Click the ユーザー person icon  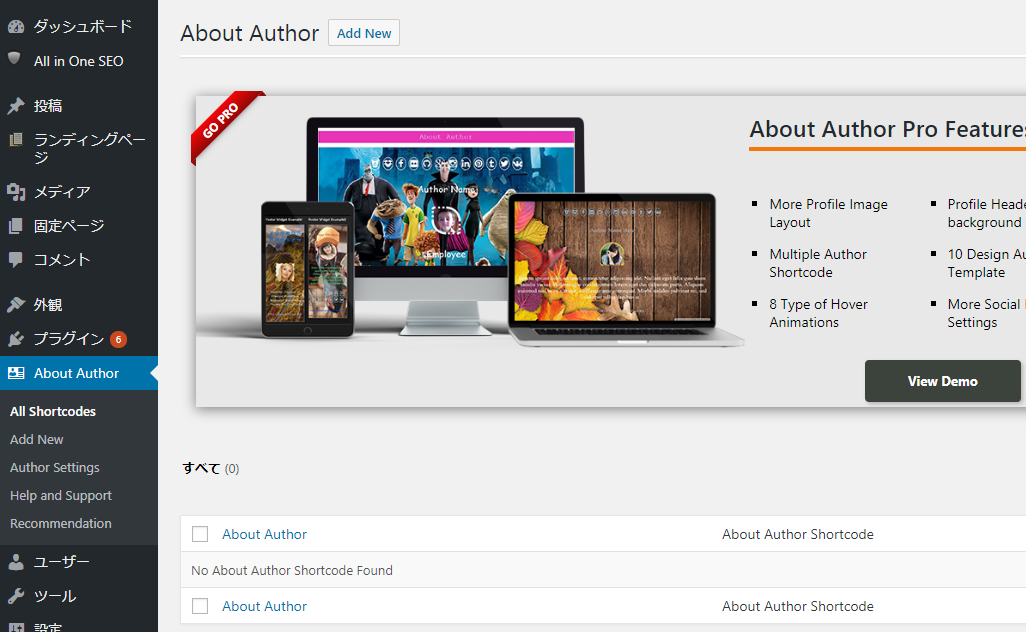tap(16, 562)
